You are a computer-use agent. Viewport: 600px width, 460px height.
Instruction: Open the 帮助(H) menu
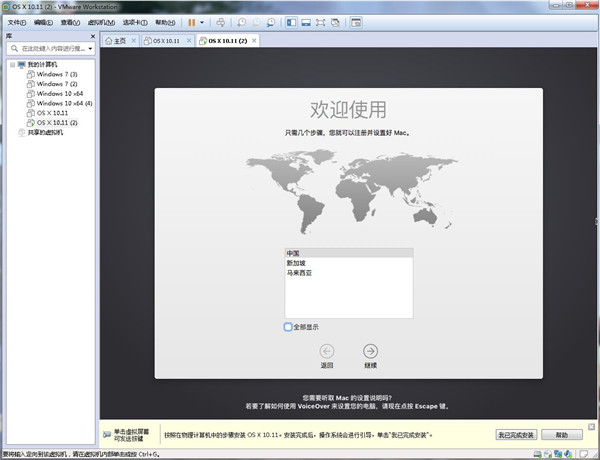tap(165, 23)
